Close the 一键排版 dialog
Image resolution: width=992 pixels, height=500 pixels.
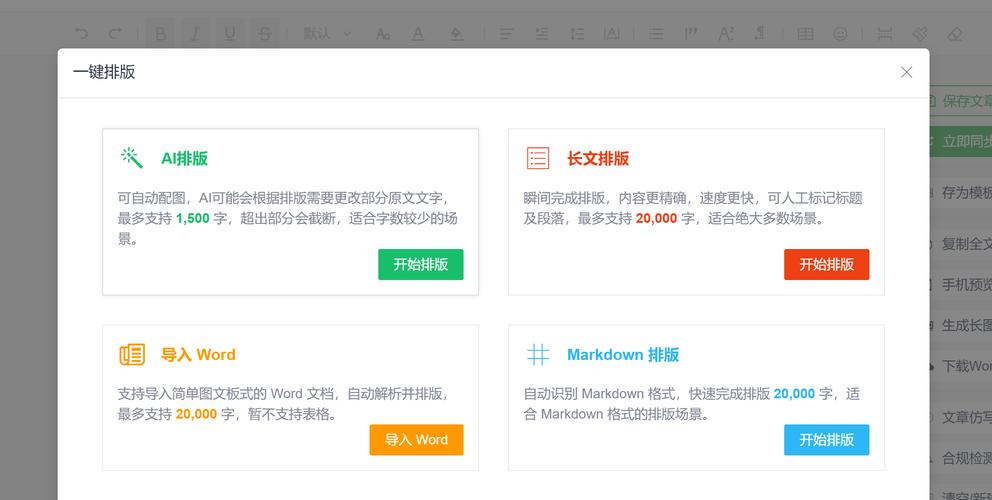(x=906, y=72)
